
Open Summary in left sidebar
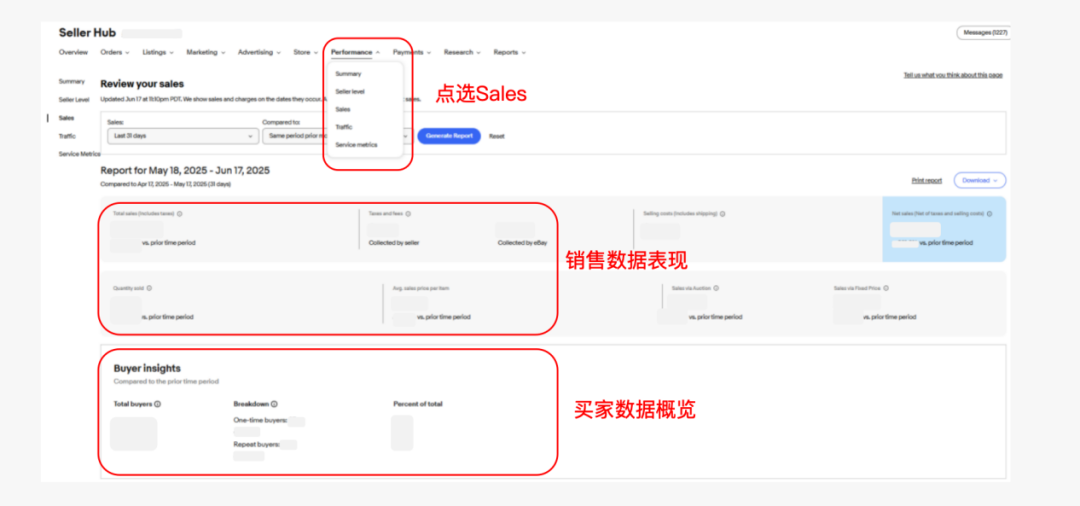point(72,81)
